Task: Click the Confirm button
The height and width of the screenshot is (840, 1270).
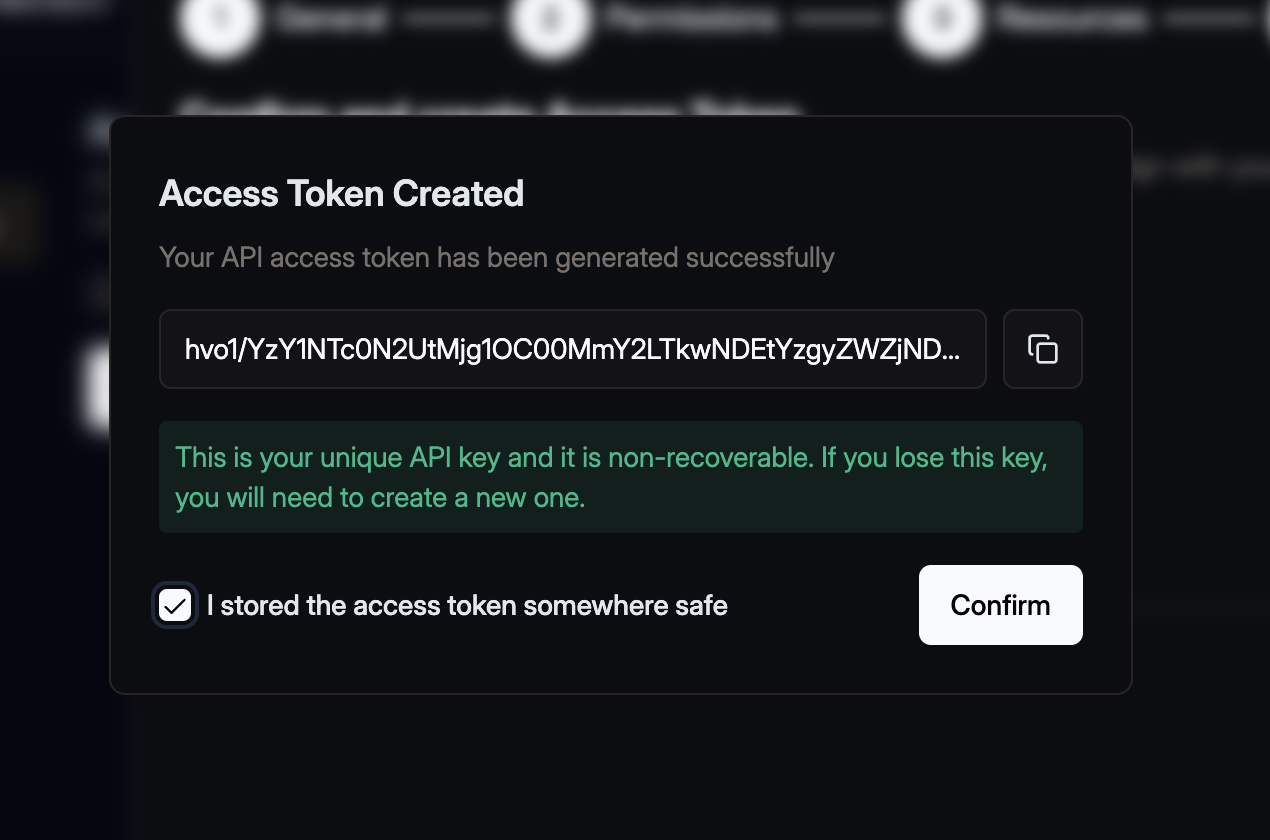Action: (1000, 604)
